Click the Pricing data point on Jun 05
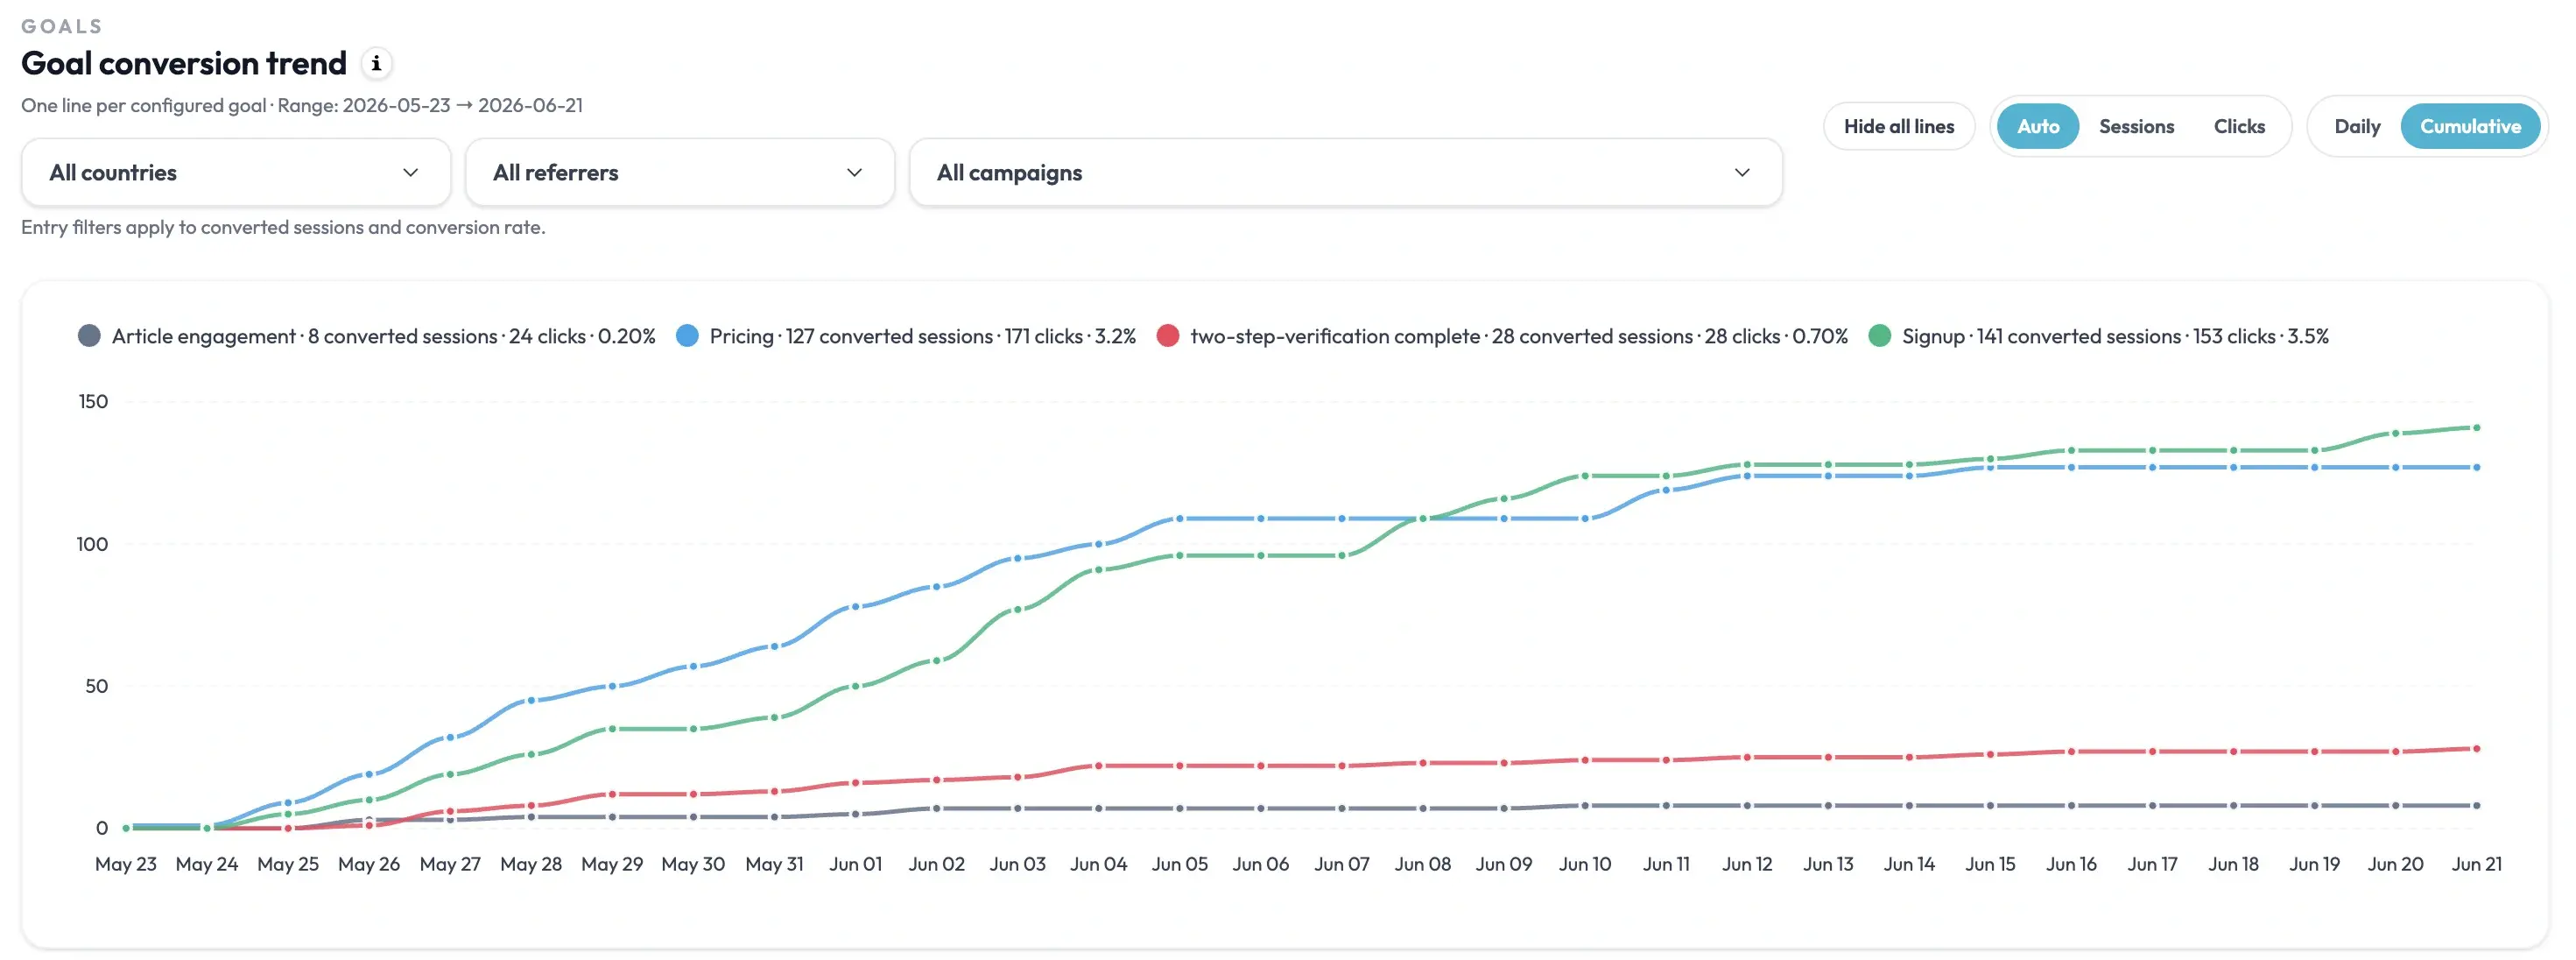The height and width of the screenshot is (960, 2576). pos(1180,519)
